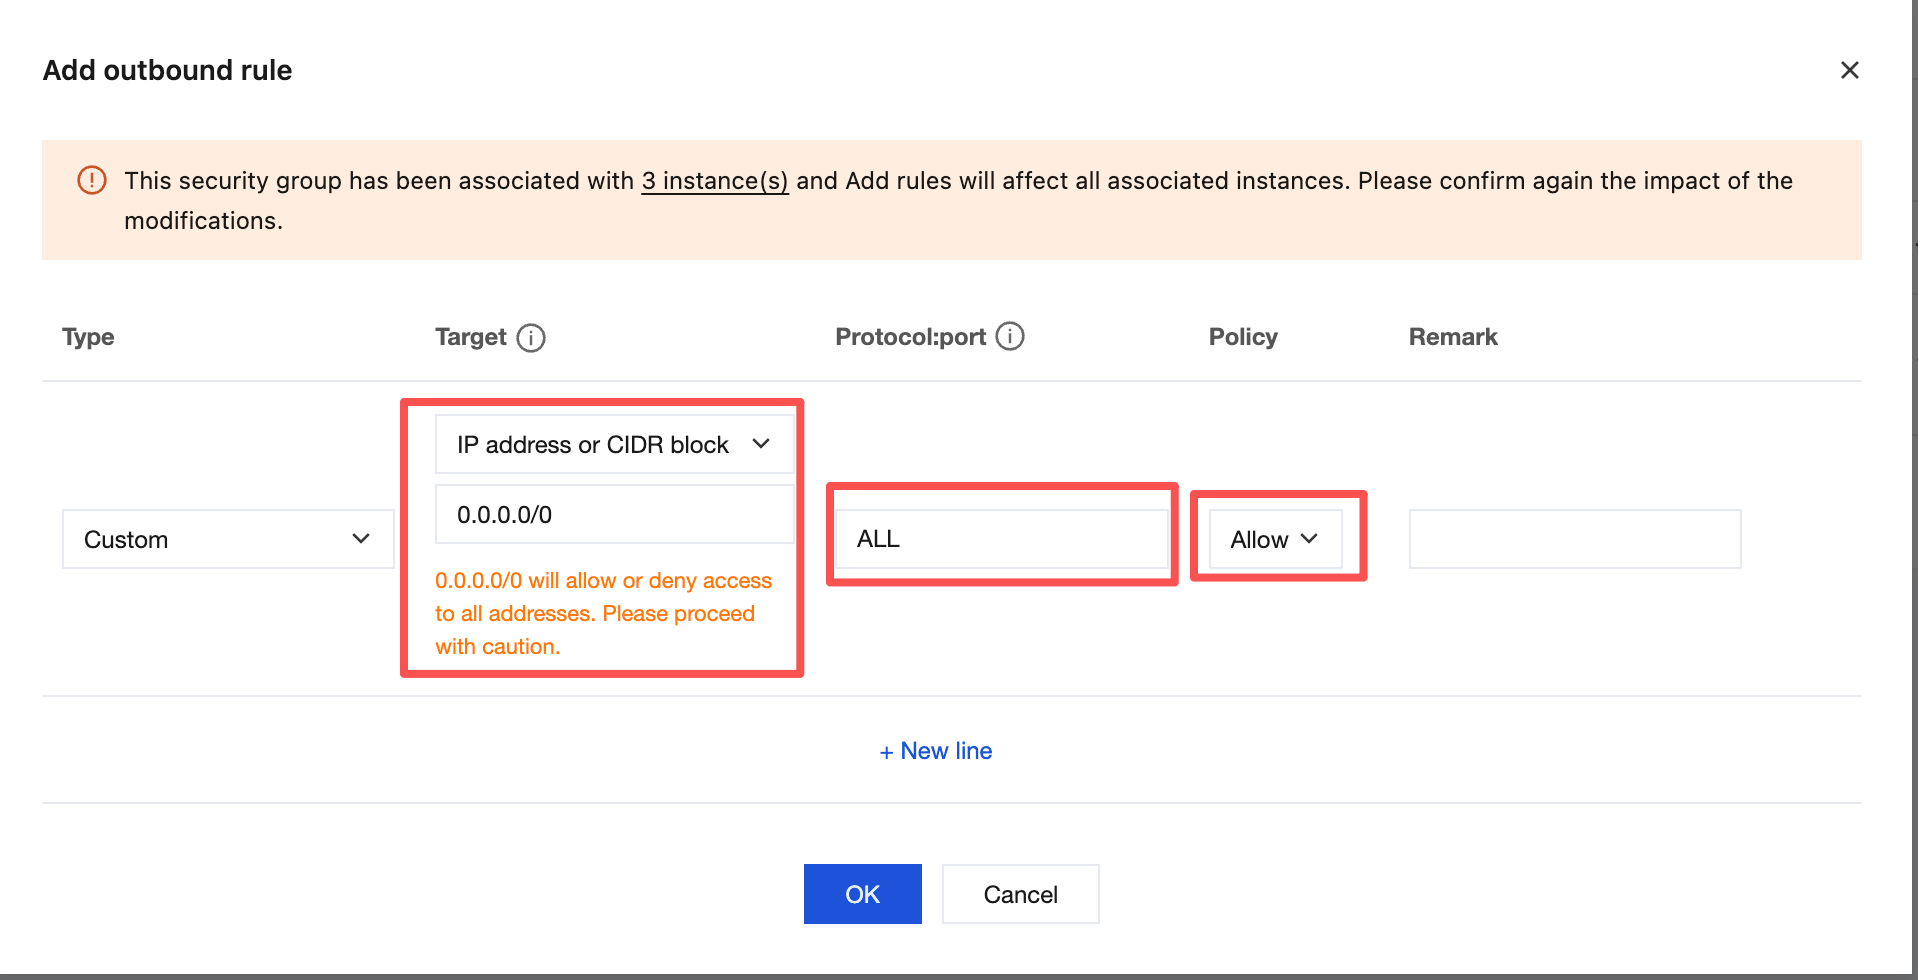
Task: Add a rule with + New line
Action: [936, 751]
